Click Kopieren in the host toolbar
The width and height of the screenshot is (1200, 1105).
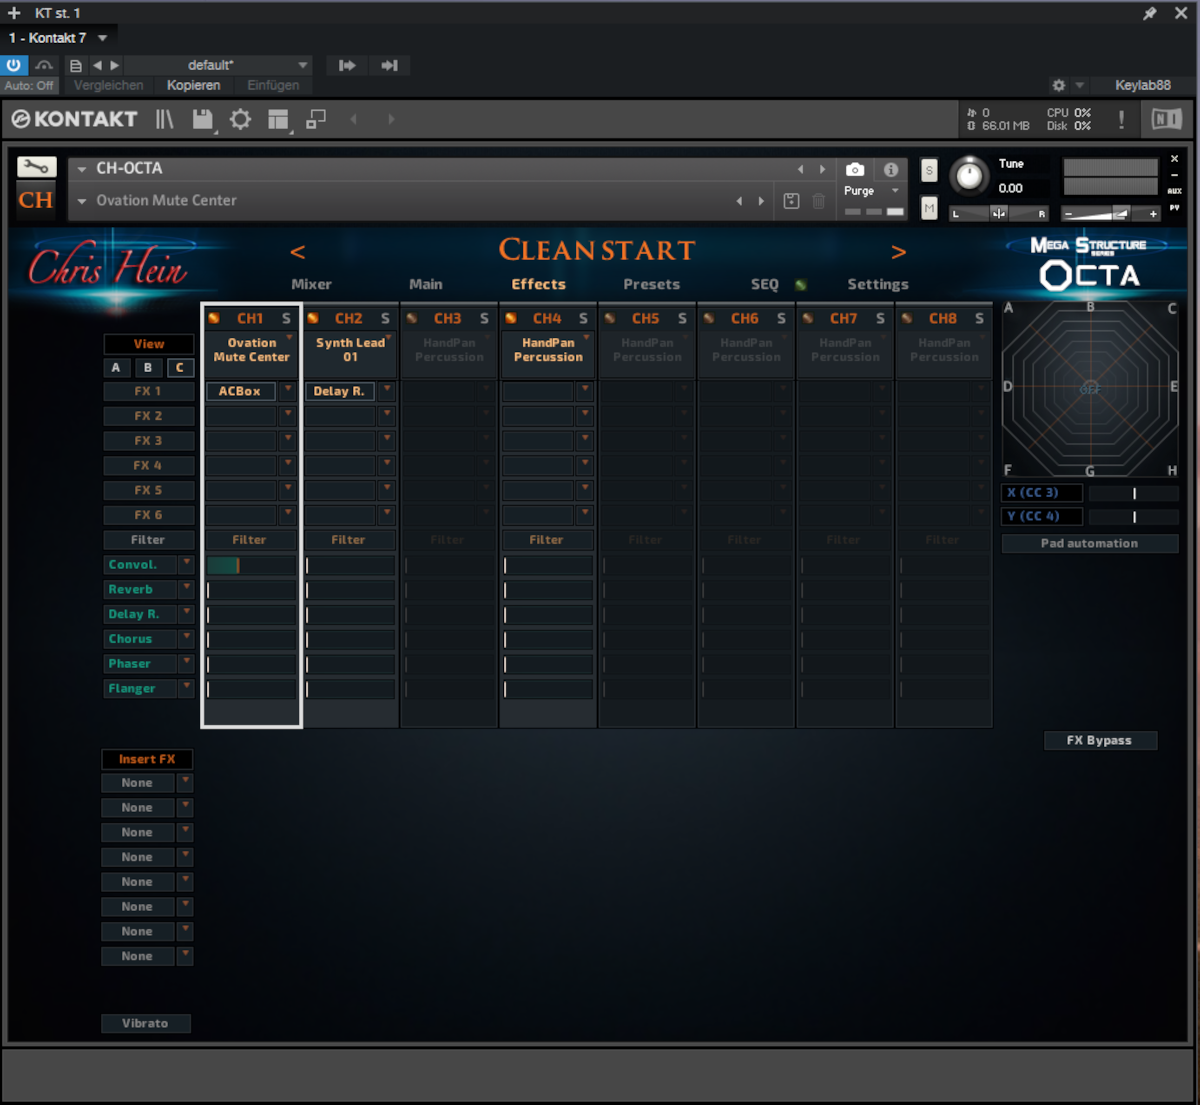[194, 85]
